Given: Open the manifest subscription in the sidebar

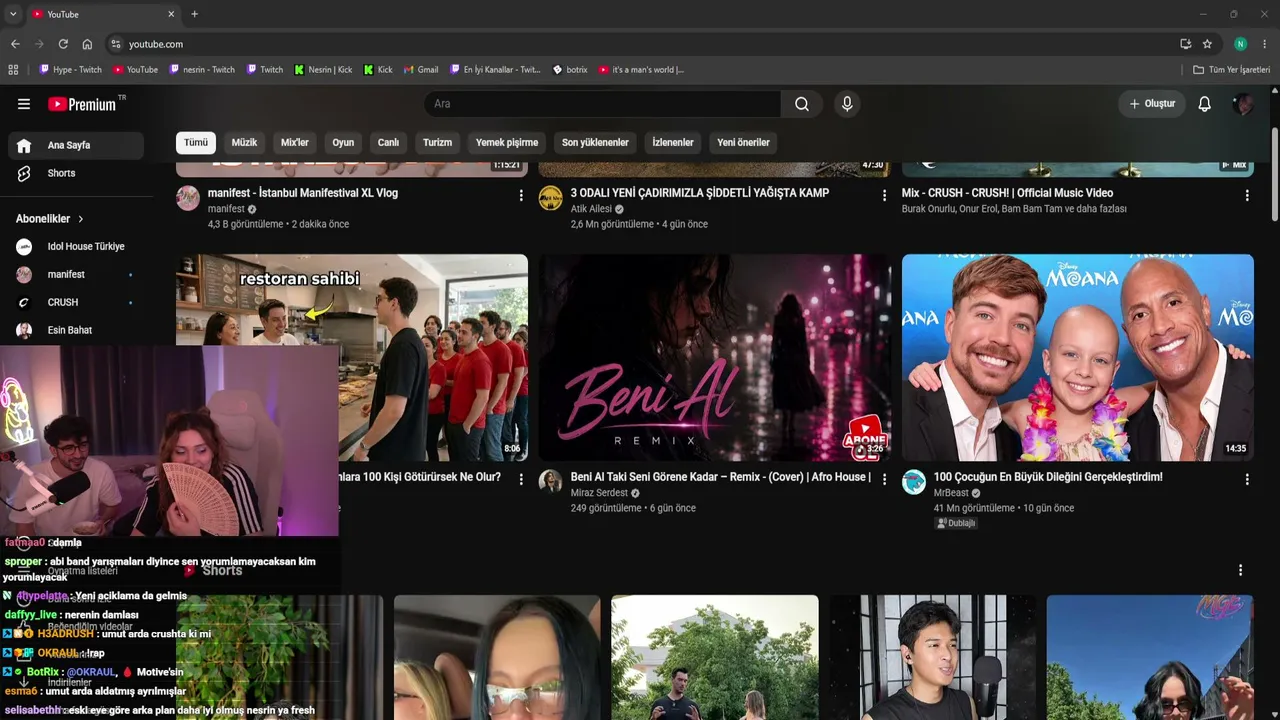Looking at the screenshot, I should [x=76, y=275].
